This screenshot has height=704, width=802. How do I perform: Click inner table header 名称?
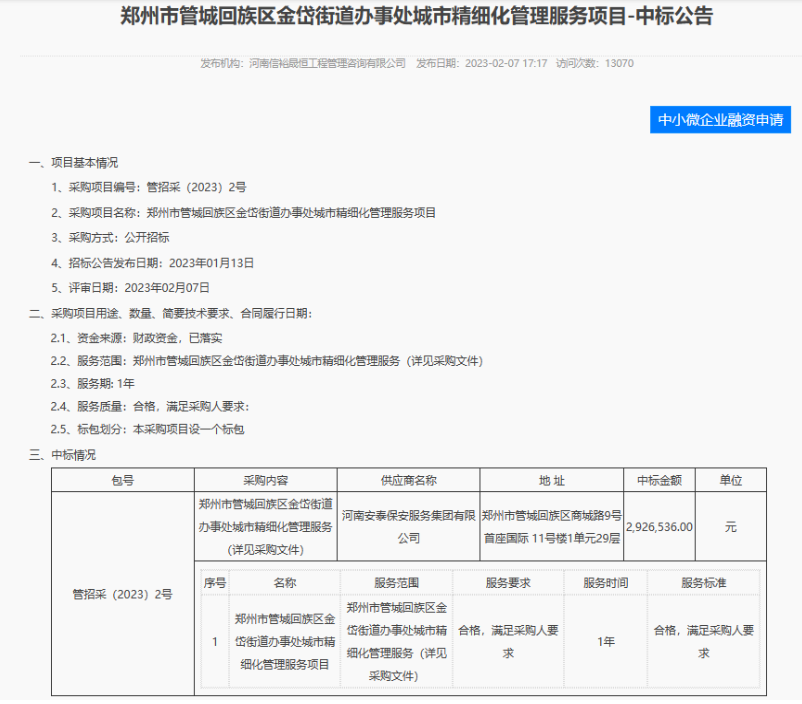284,582
